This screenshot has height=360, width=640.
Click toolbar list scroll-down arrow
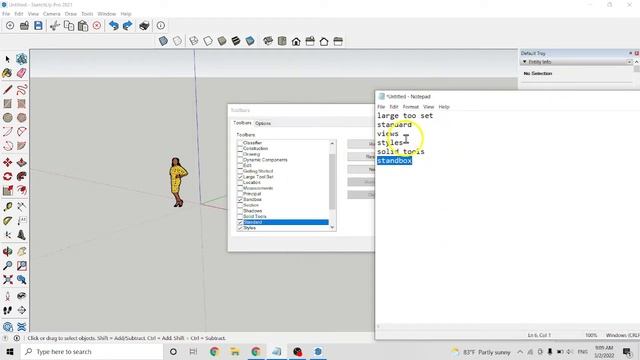pos(332,227)
